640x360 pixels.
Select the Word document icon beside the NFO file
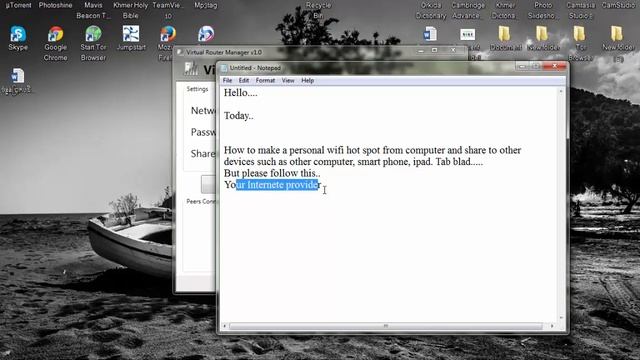coord(430,34)
